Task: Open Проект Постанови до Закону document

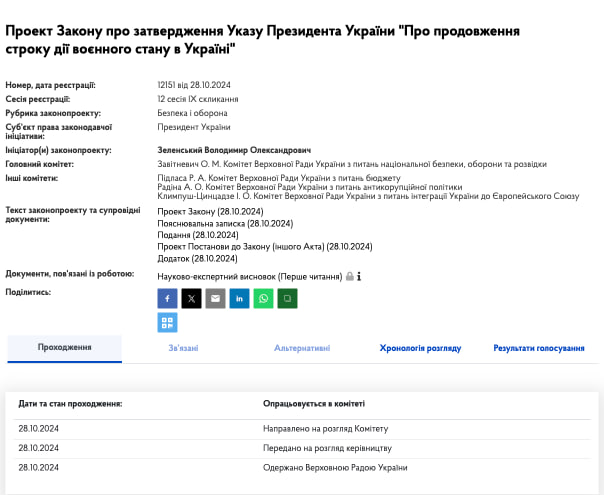Action: click(264, 246)
